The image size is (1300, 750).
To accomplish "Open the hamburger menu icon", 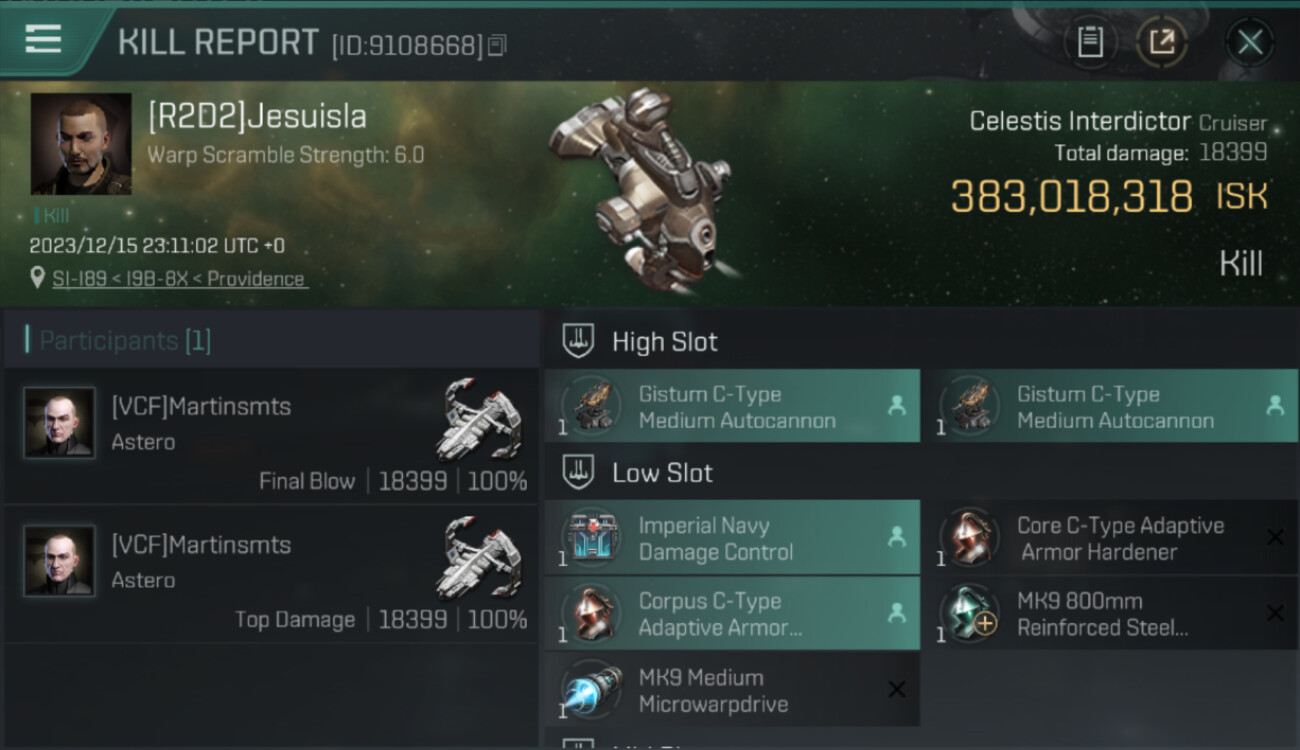I will tap(43, 40).
